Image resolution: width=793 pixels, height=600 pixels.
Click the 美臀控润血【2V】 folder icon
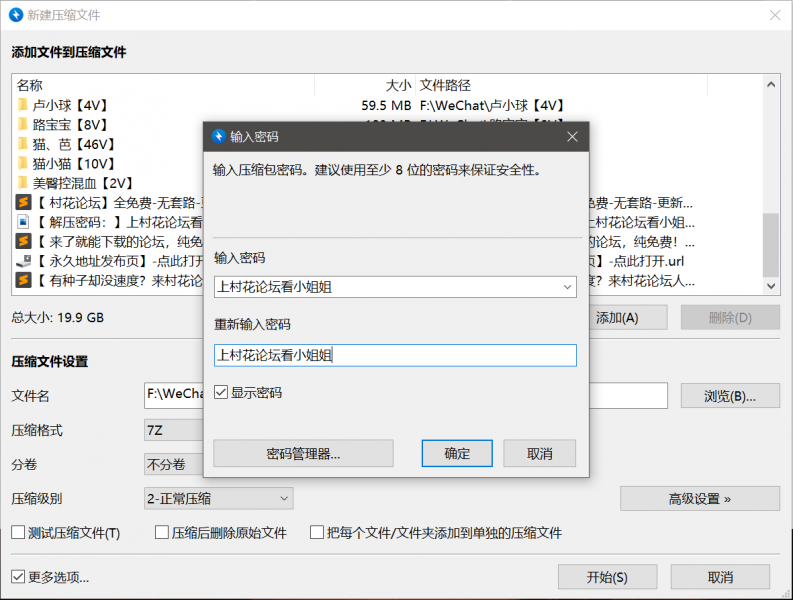tap(22, 183)
